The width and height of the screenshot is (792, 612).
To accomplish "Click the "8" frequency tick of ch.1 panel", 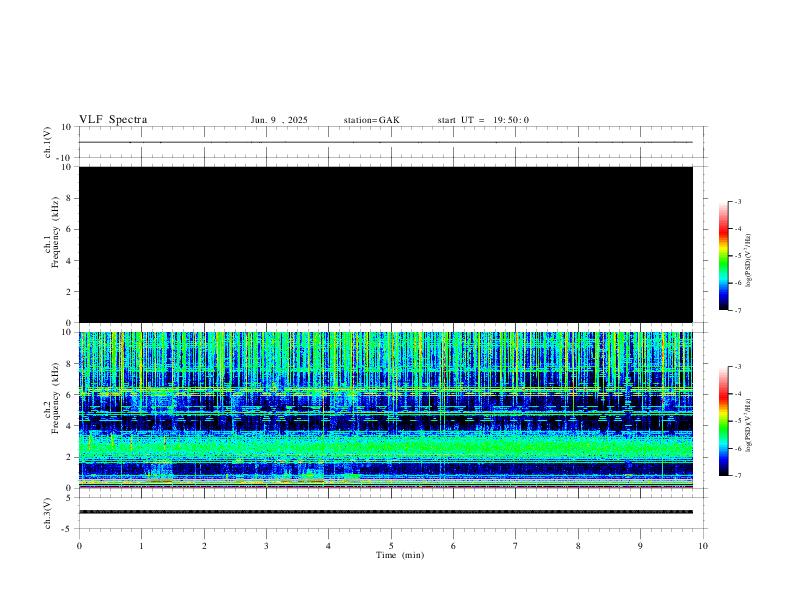I will [69, 198].
